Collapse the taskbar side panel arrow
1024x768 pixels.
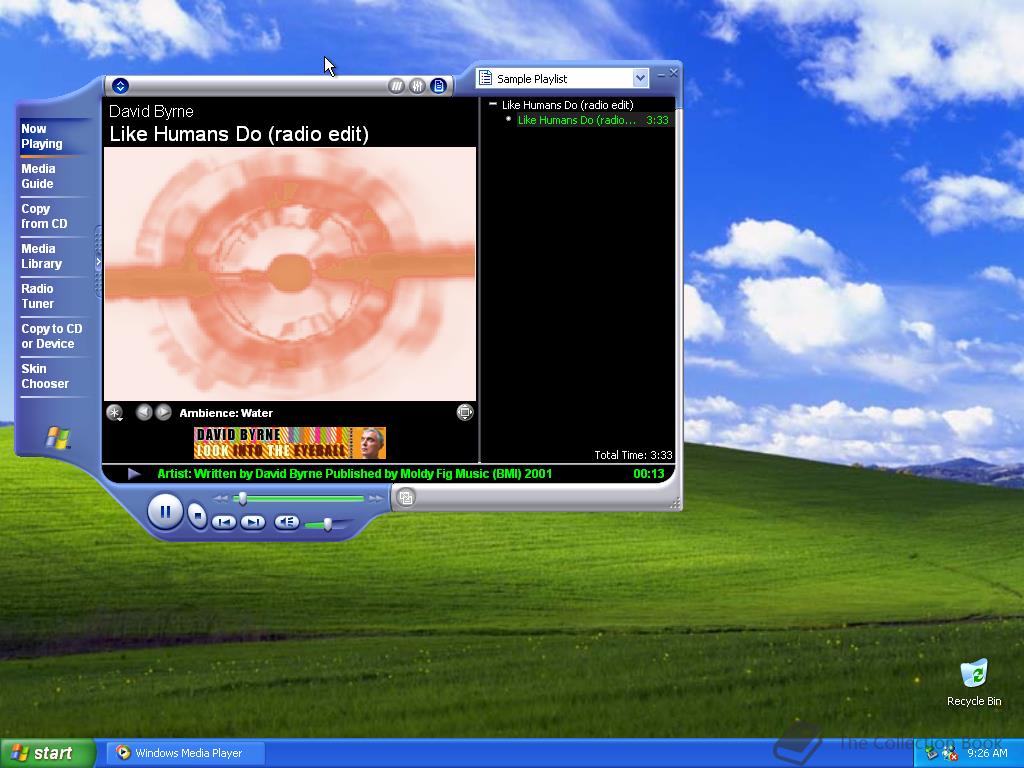98,262
